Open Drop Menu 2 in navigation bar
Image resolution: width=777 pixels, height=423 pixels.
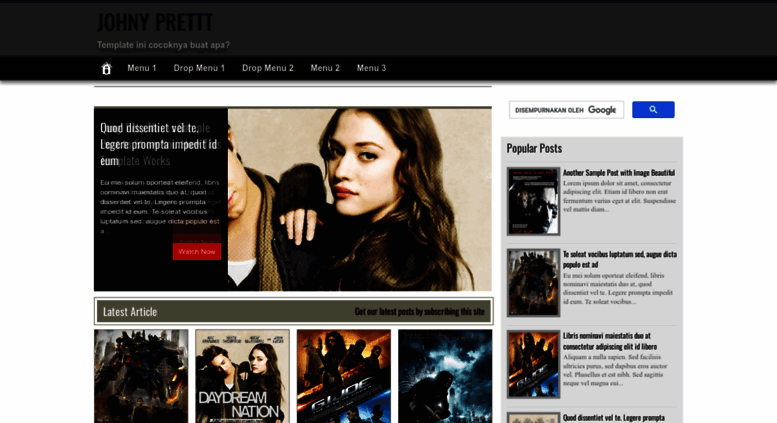pos(268,68)
